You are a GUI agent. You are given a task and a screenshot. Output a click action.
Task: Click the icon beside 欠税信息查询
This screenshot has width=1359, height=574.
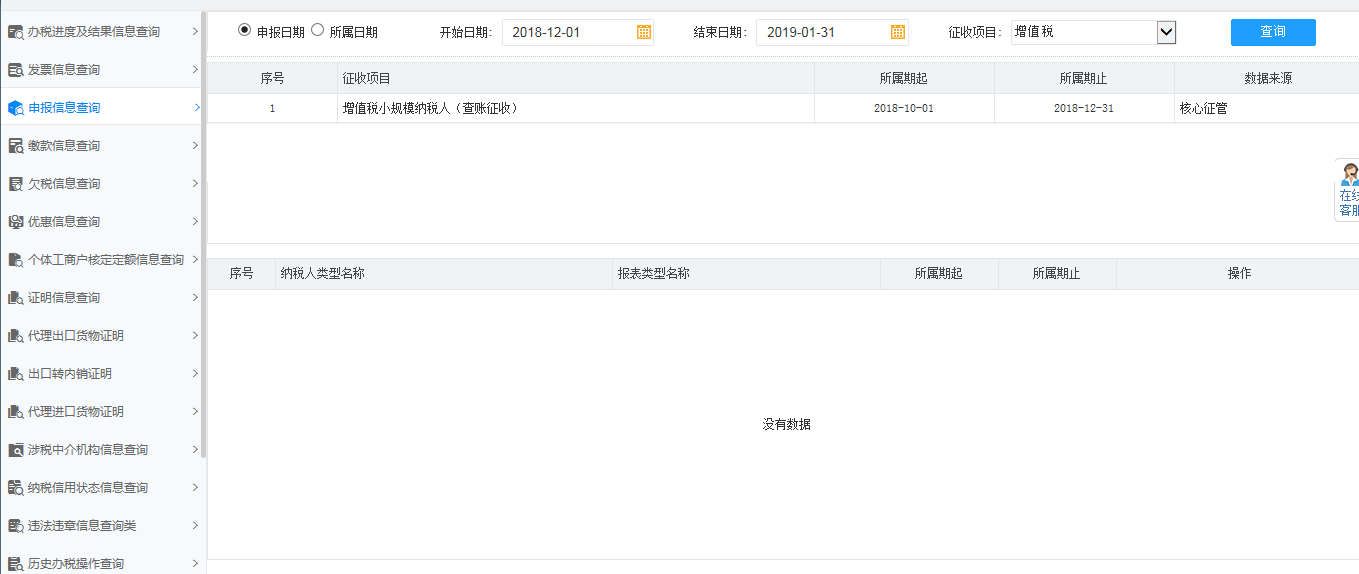pos(15,184)
